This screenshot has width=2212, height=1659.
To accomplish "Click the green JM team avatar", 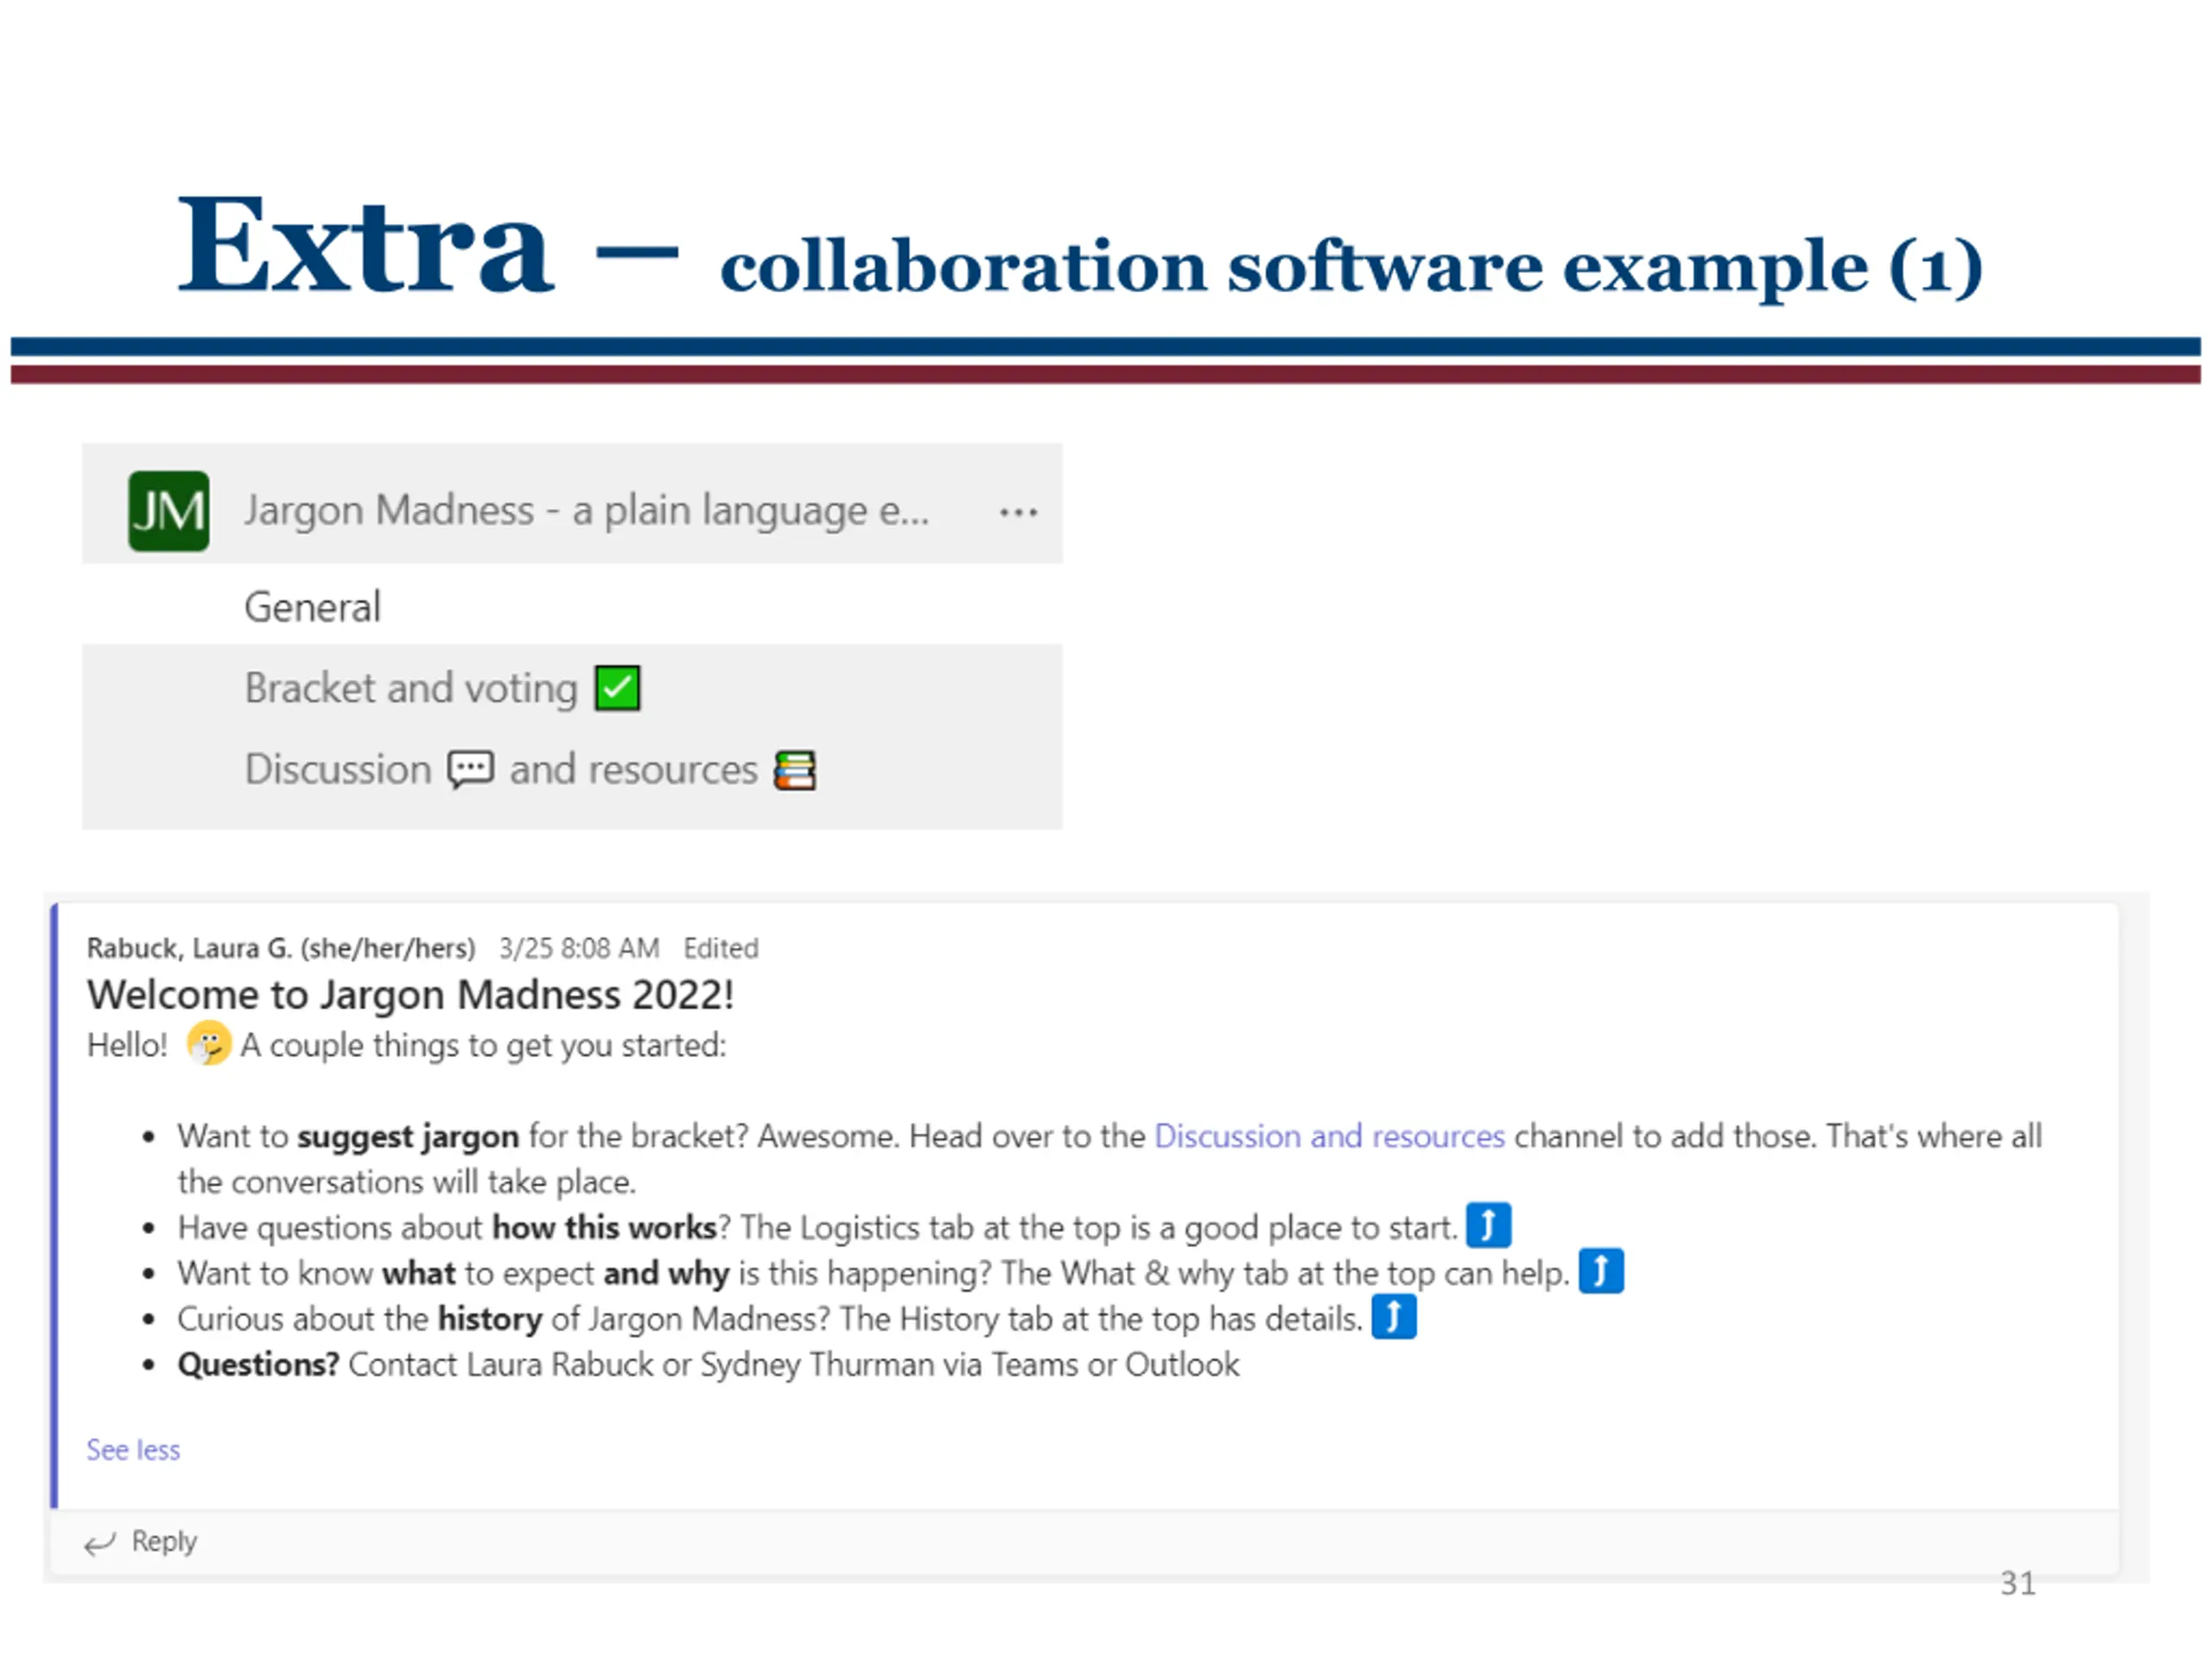I will click(x=168, y=511).
